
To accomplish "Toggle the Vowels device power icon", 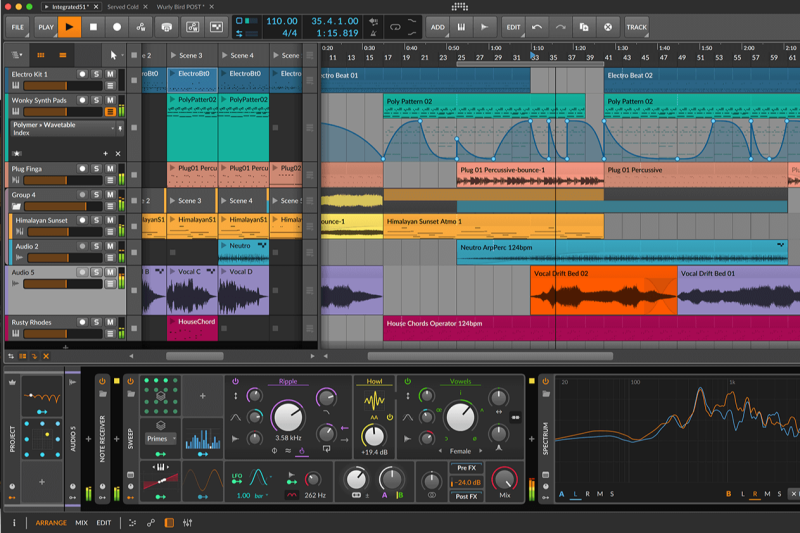I will (x=407, y=381).
